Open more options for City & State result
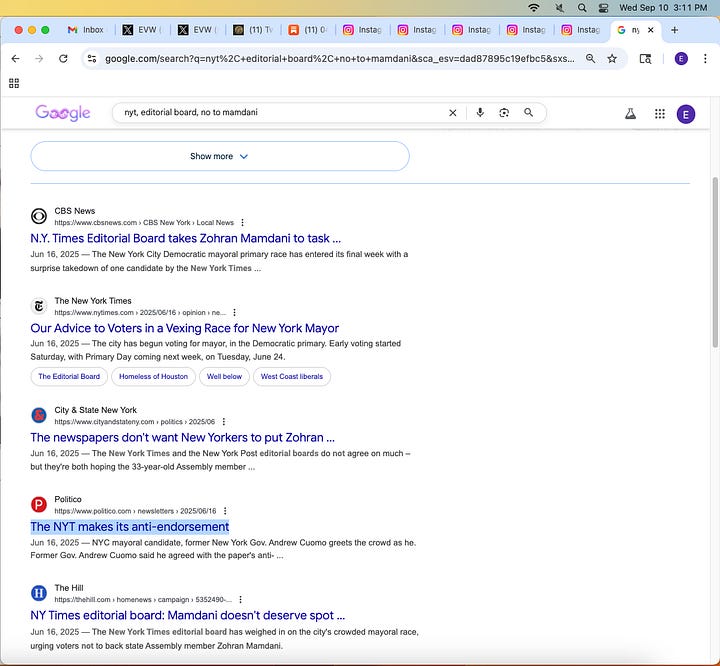 tap(224, 422)
